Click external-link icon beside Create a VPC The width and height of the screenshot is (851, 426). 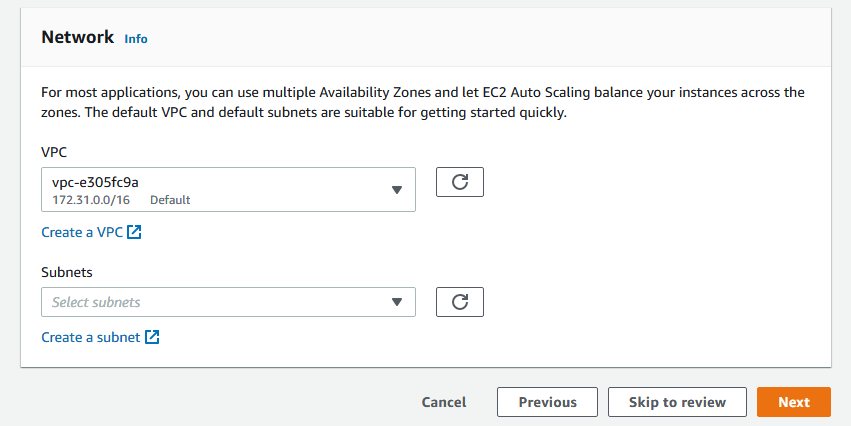point(134,232)
